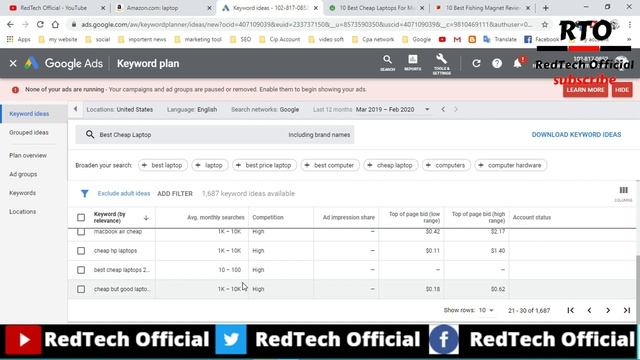
Task: Open the video soft bookmarks folder
Action: pos(326,40)
